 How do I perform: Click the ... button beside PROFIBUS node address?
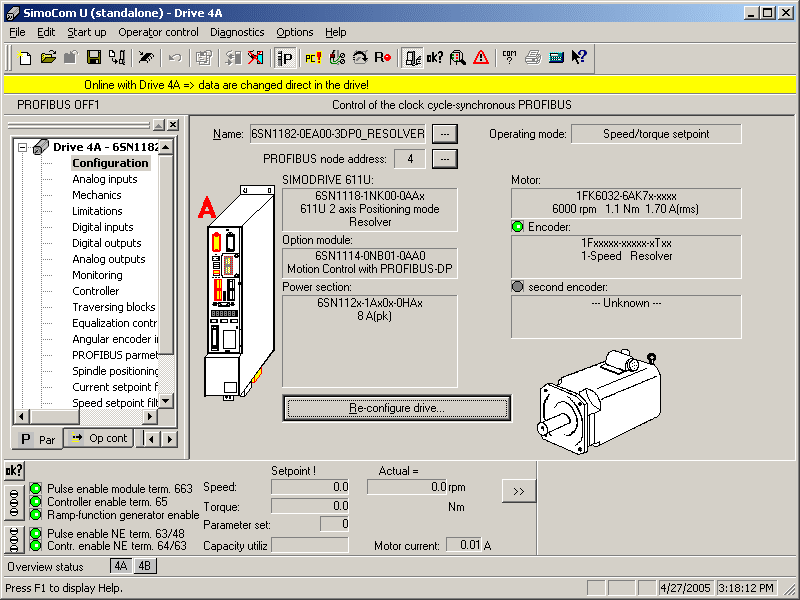[x=445, y=159]
